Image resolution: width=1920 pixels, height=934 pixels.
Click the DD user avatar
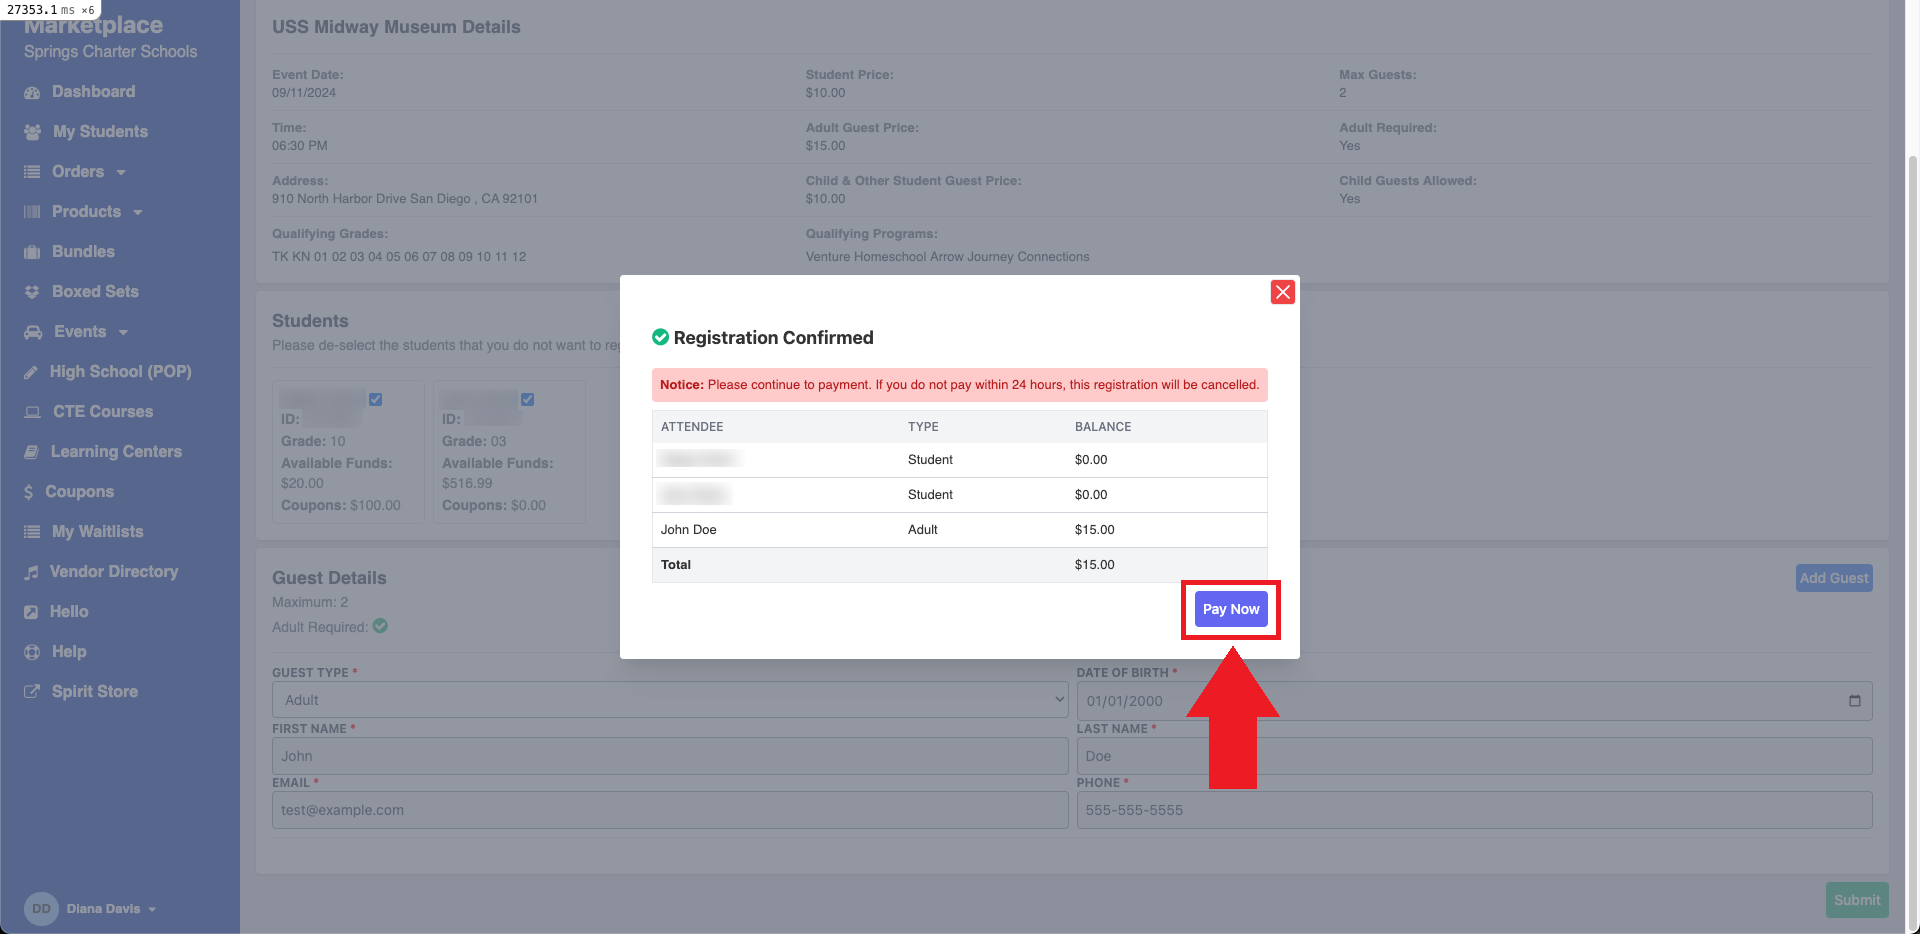(41, 909)
